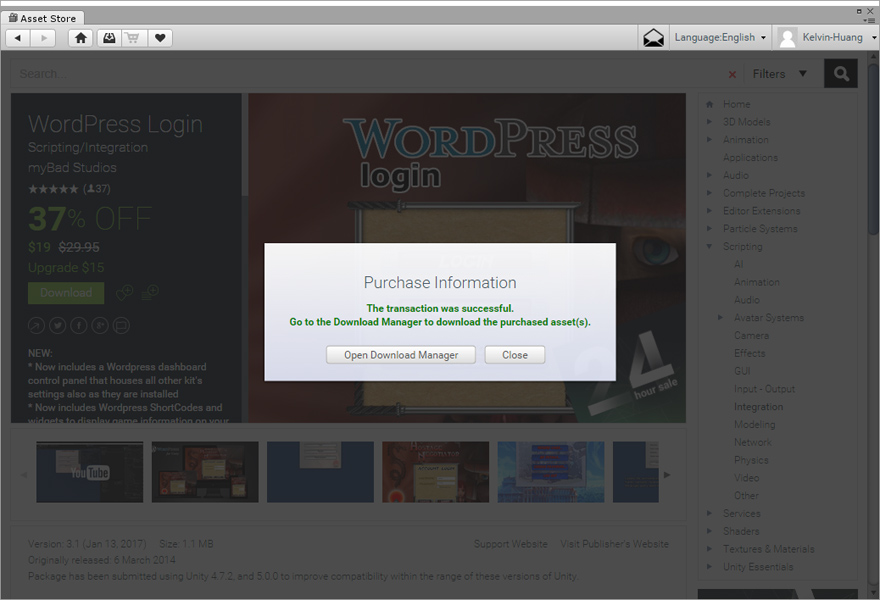Open the Hostage Negotiator thumbnail
This screenshot has width=880, height=600.
point(436,472)
